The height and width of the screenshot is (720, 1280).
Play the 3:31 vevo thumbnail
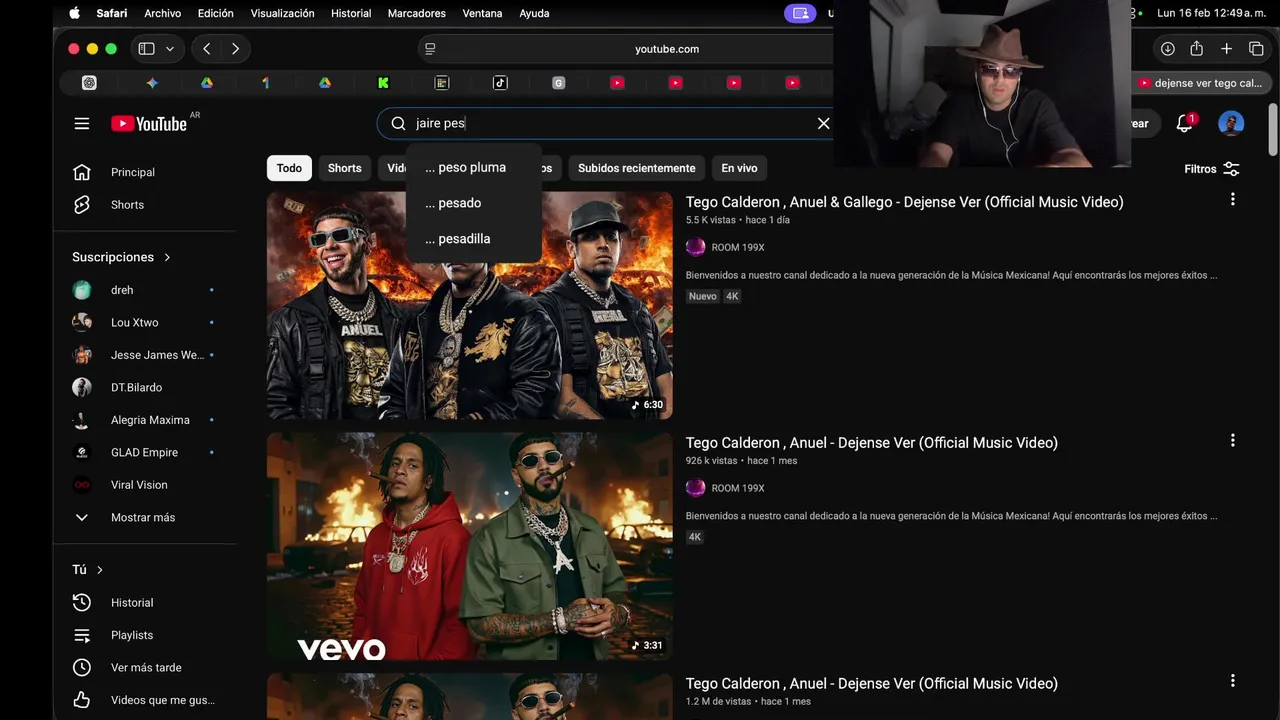(470, 546)
